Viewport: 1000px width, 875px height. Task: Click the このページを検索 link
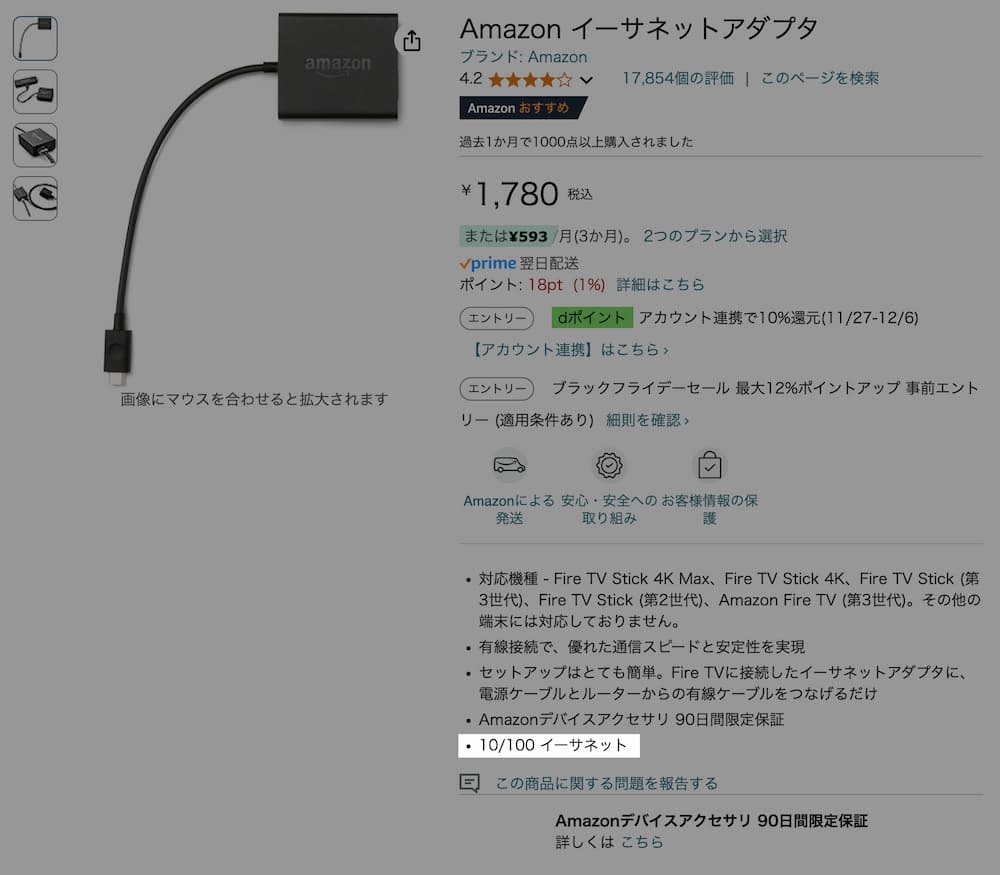click(x=820, y=78)
